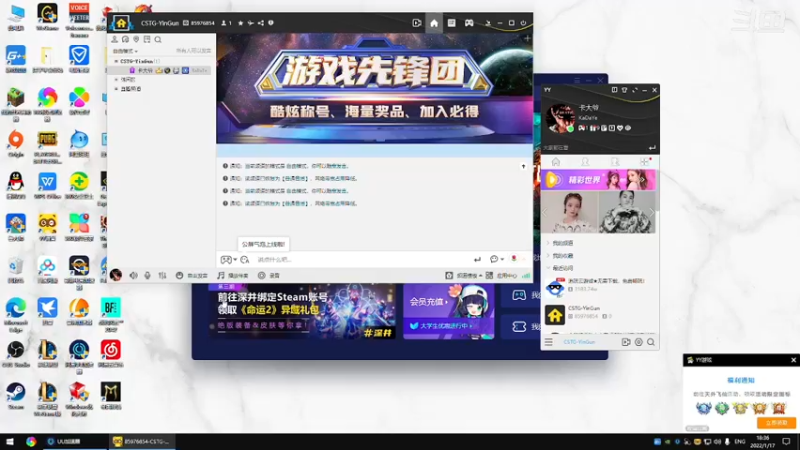Click the skin shirt icon in YY main window title
Image resolution: width=800 pixels, height=450 pixels.
624,90
